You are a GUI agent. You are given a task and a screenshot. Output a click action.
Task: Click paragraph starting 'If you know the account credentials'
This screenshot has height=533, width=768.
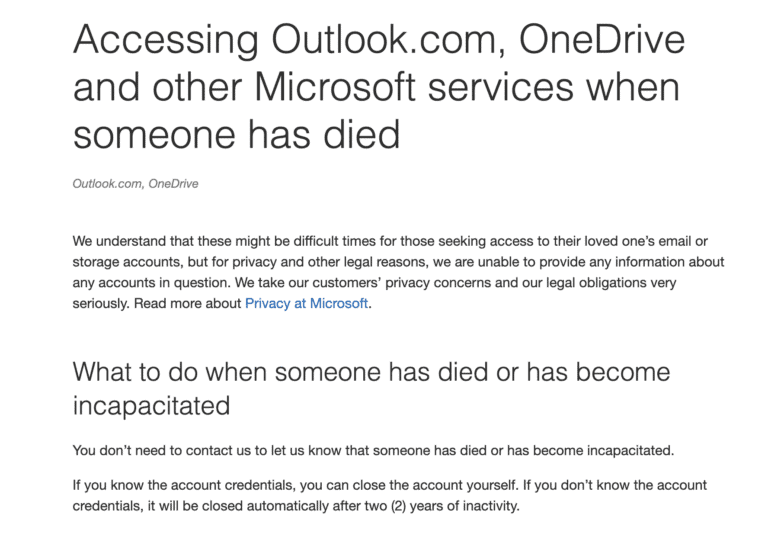(389, 495)
